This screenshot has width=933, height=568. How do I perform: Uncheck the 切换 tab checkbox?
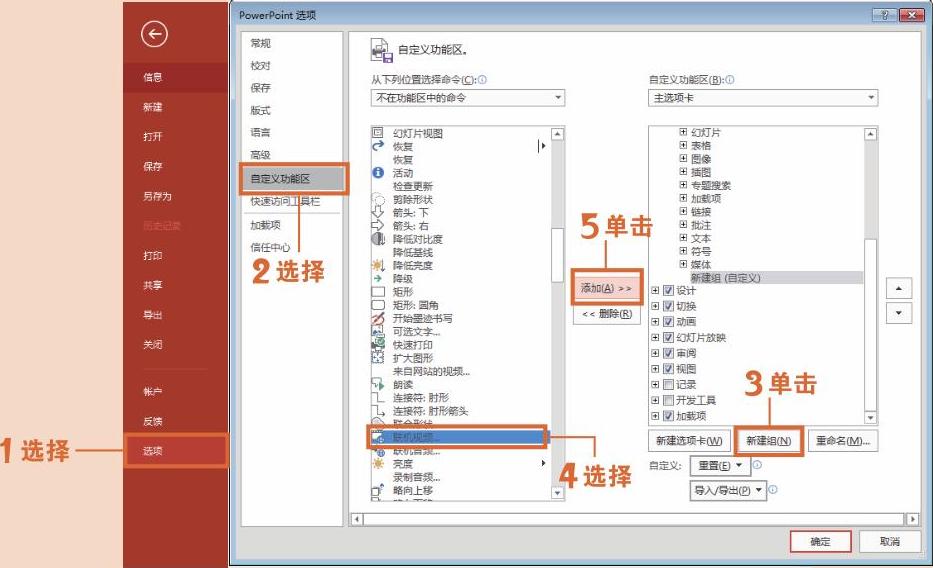668,306
